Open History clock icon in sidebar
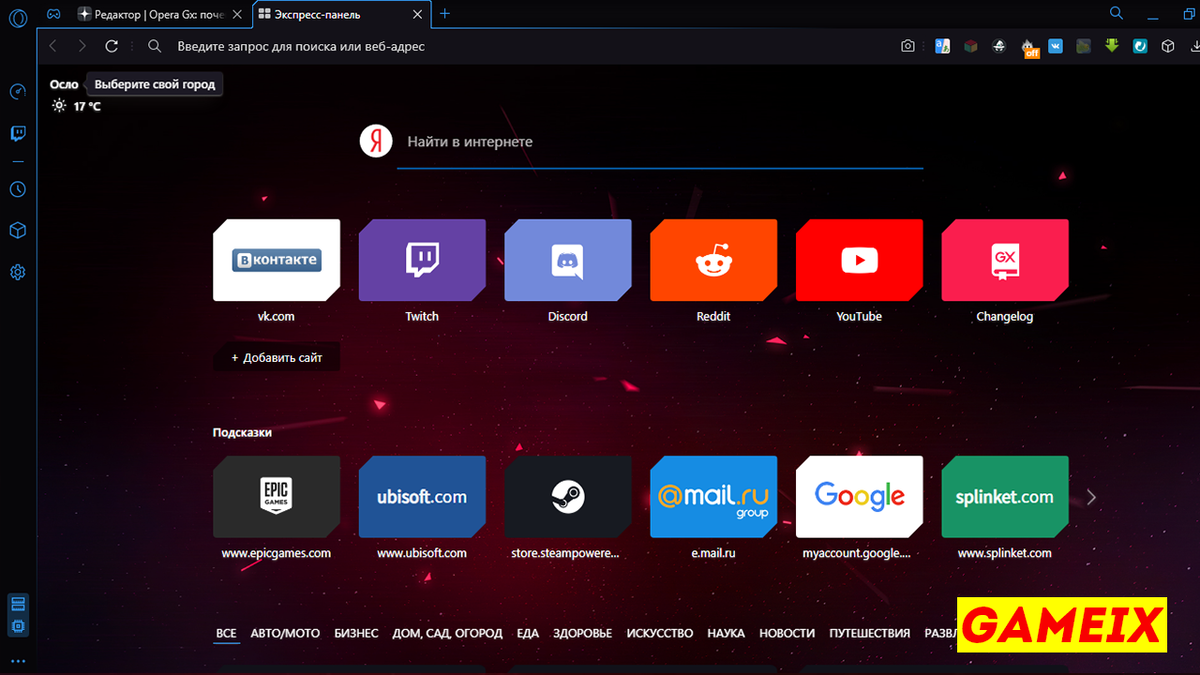Screen dimensions: 1200x675 tap(17, 189)
